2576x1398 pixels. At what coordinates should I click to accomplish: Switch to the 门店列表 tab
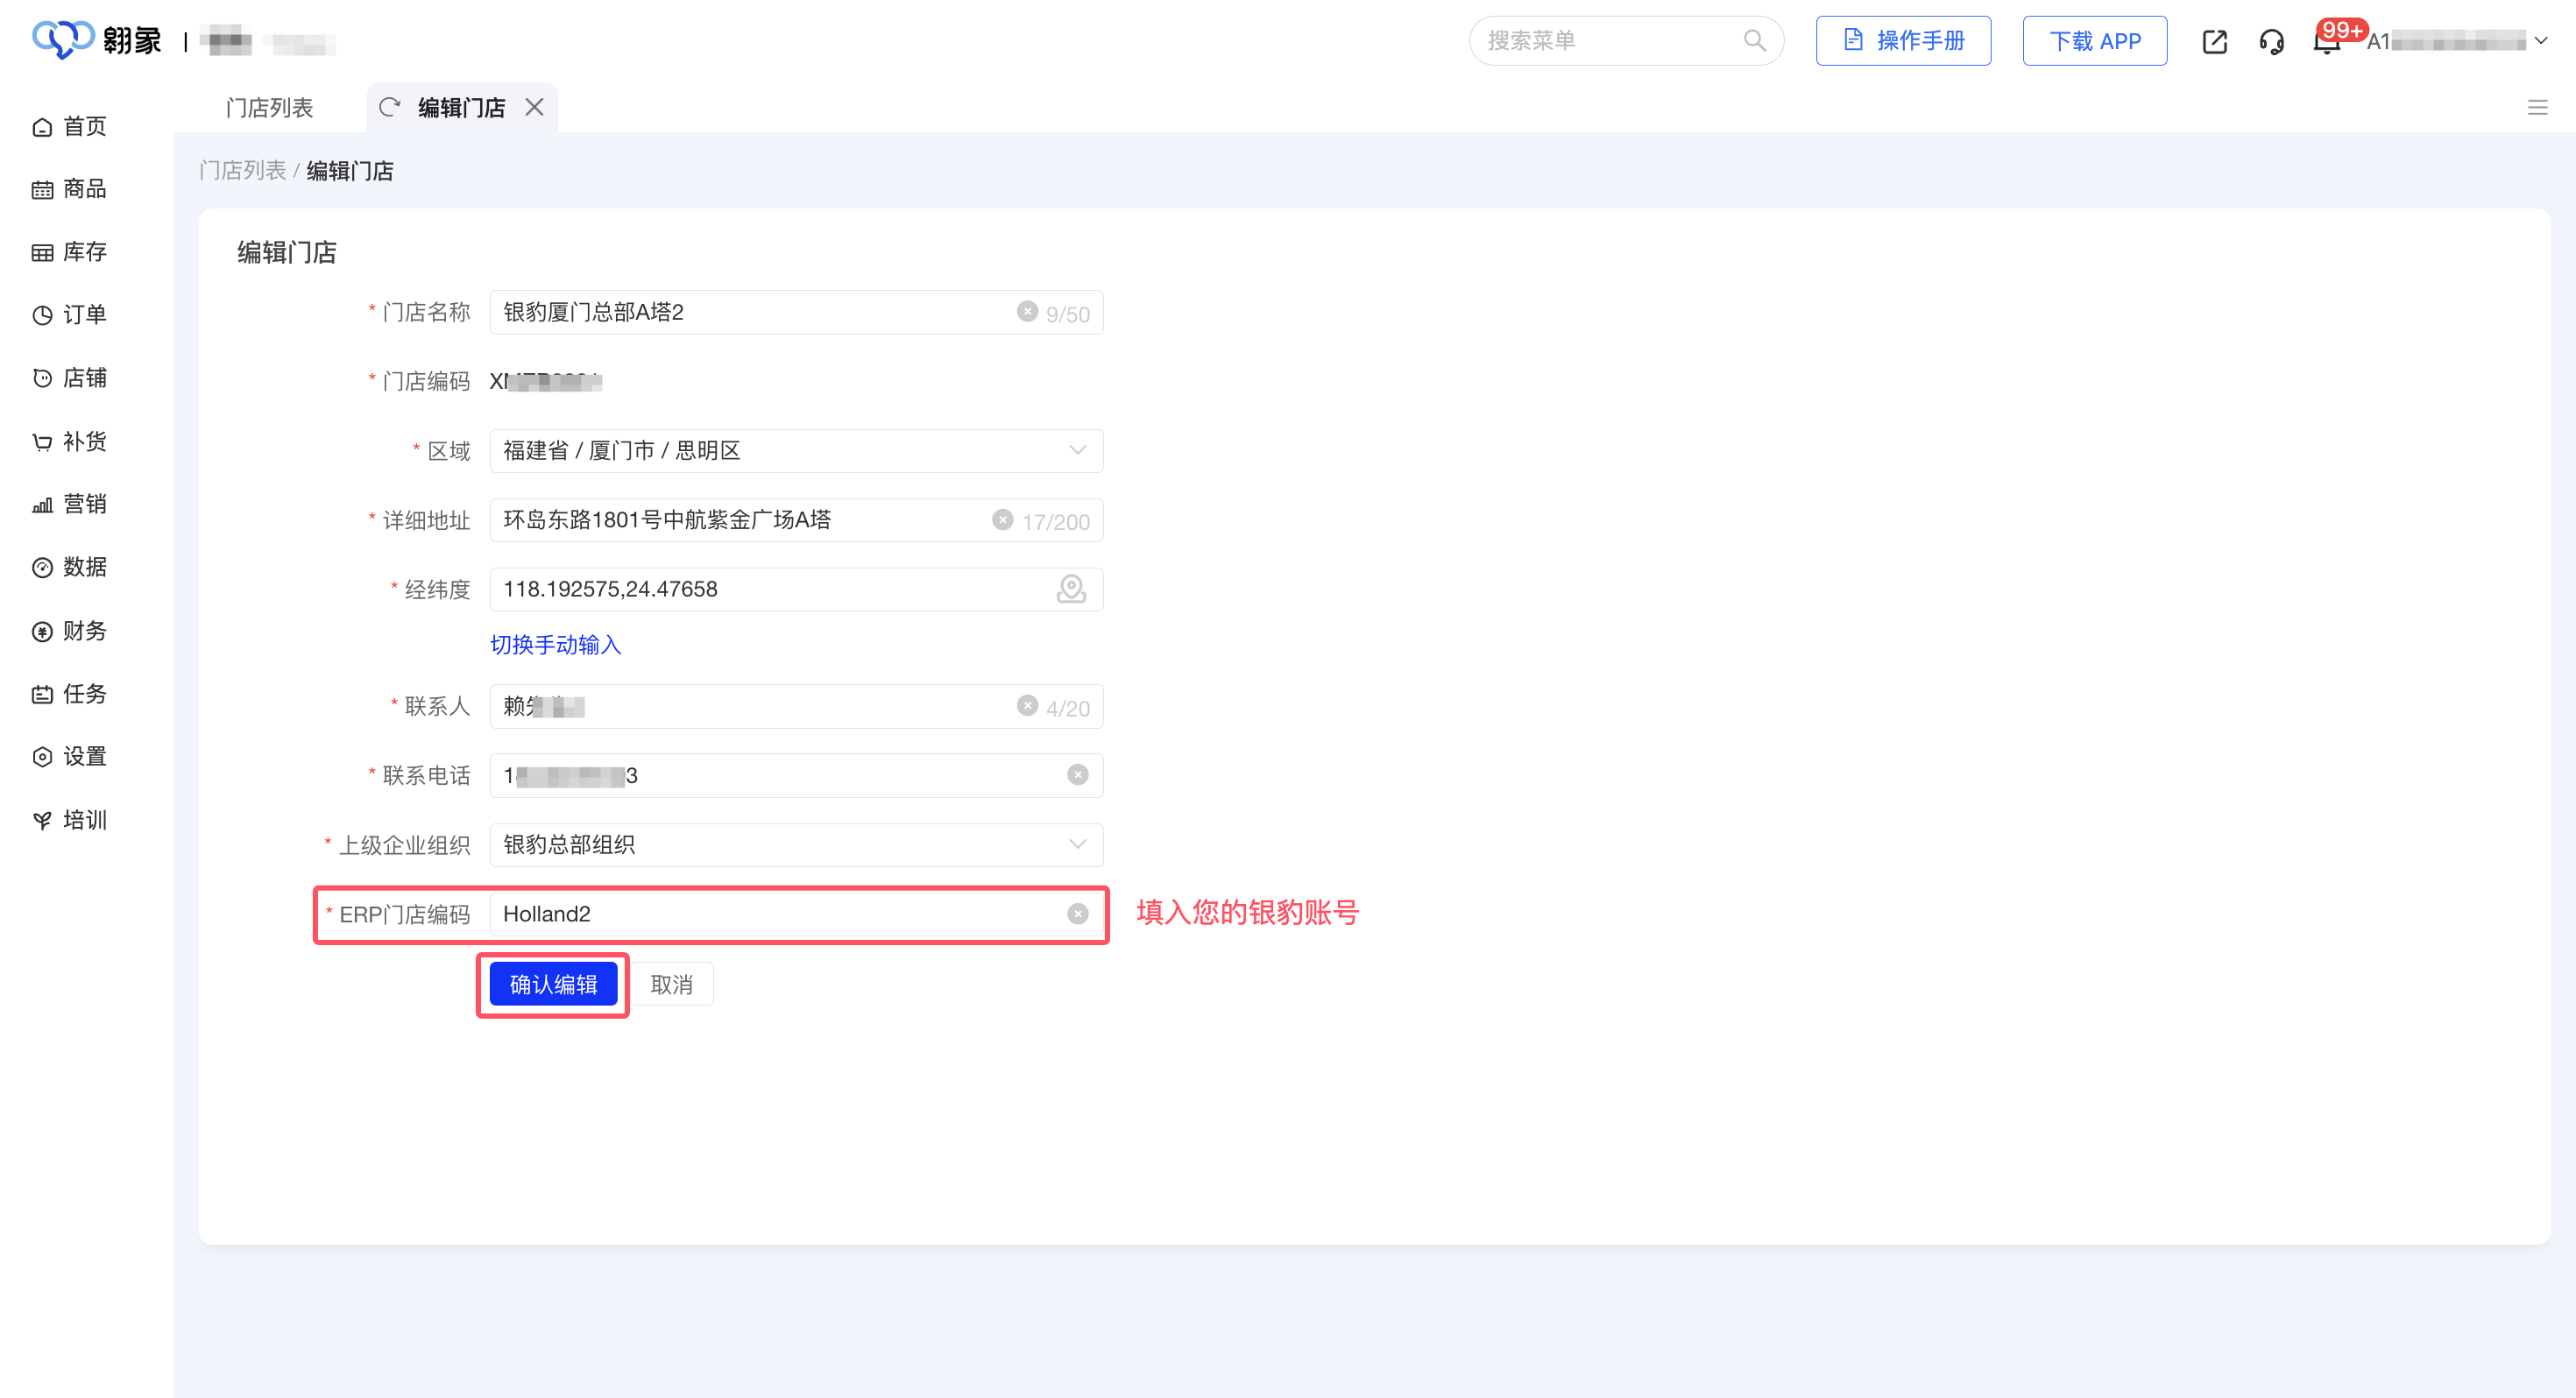point(269,108)
